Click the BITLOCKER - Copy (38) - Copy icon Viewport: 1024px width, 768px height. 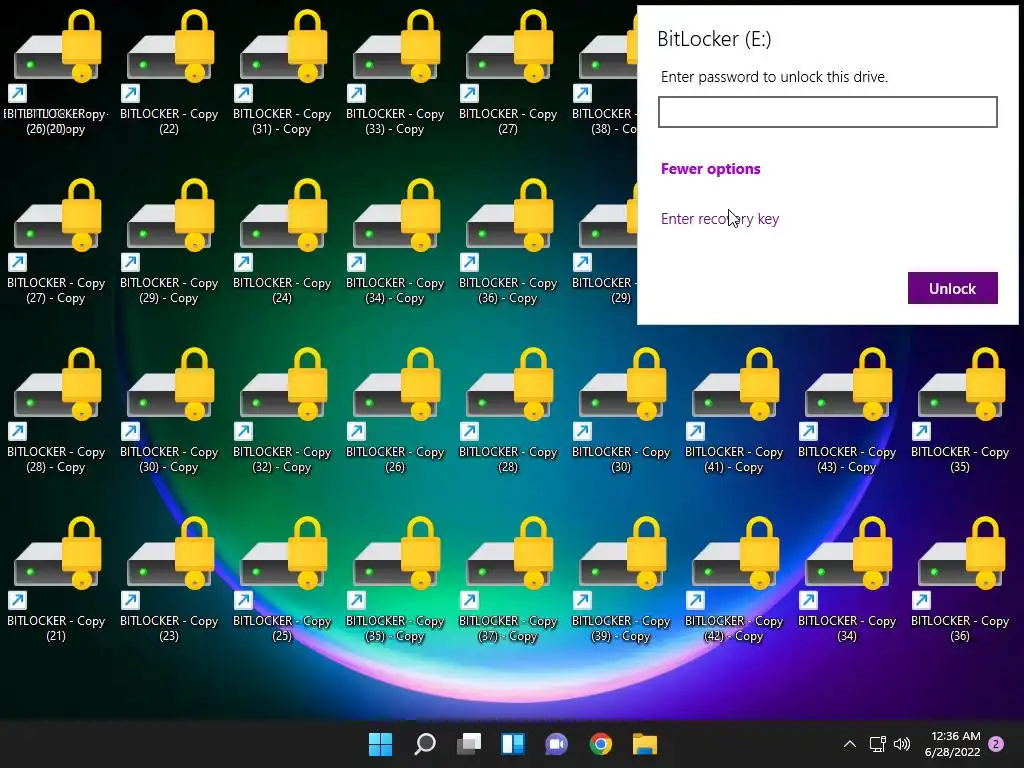(605, 72)
